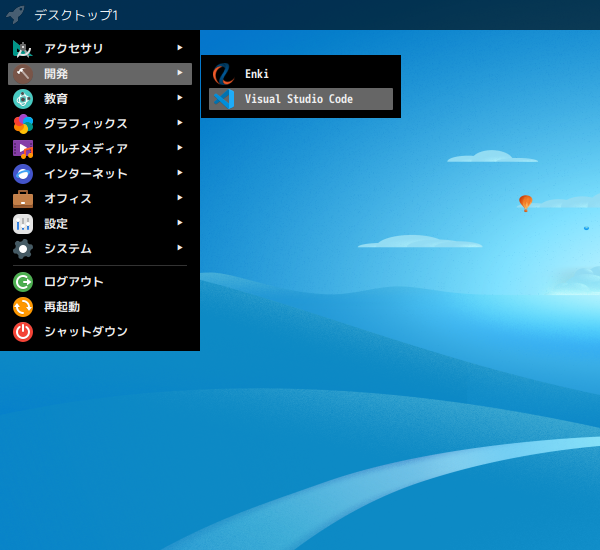The height and width of the screenshot is (550, 600).
Task: Choose シャットダウン to power off
Action: tap(100, 332)
